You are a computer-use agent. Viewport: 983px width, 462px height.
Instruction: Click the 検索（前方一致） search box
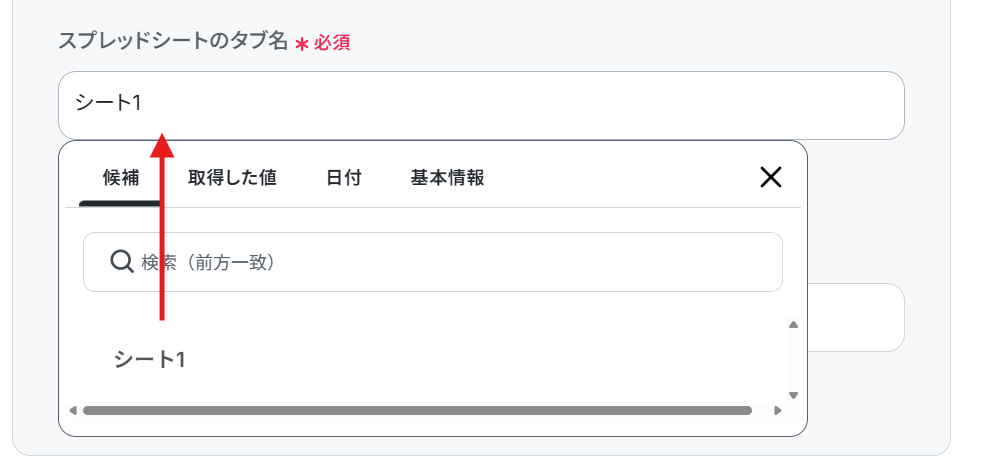[450, 262]
